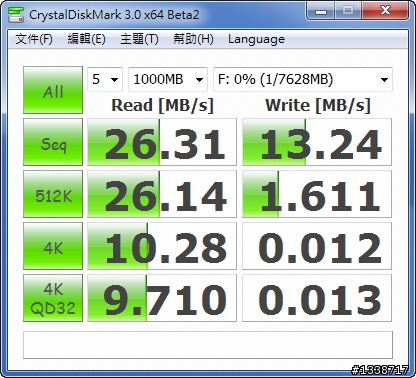Select the Seq write result 13.24
This screenshot has height=378, width=416.
[x=317, y=142]
